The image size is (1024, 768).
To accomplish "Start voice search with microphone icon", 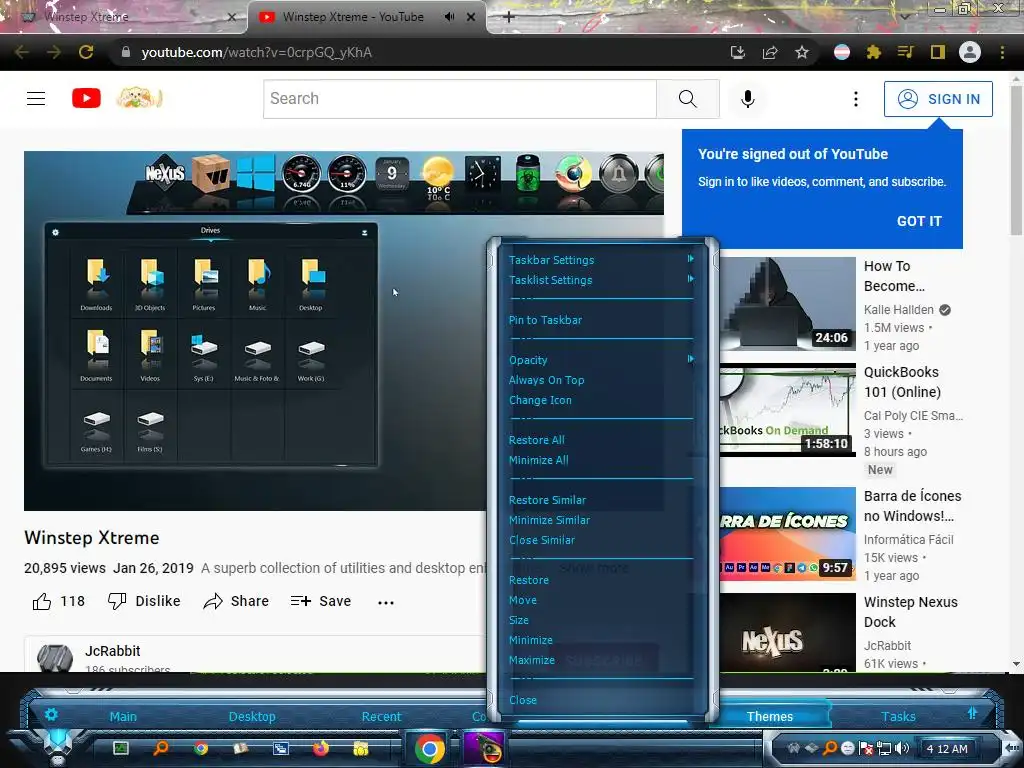I will pos(748,99).
